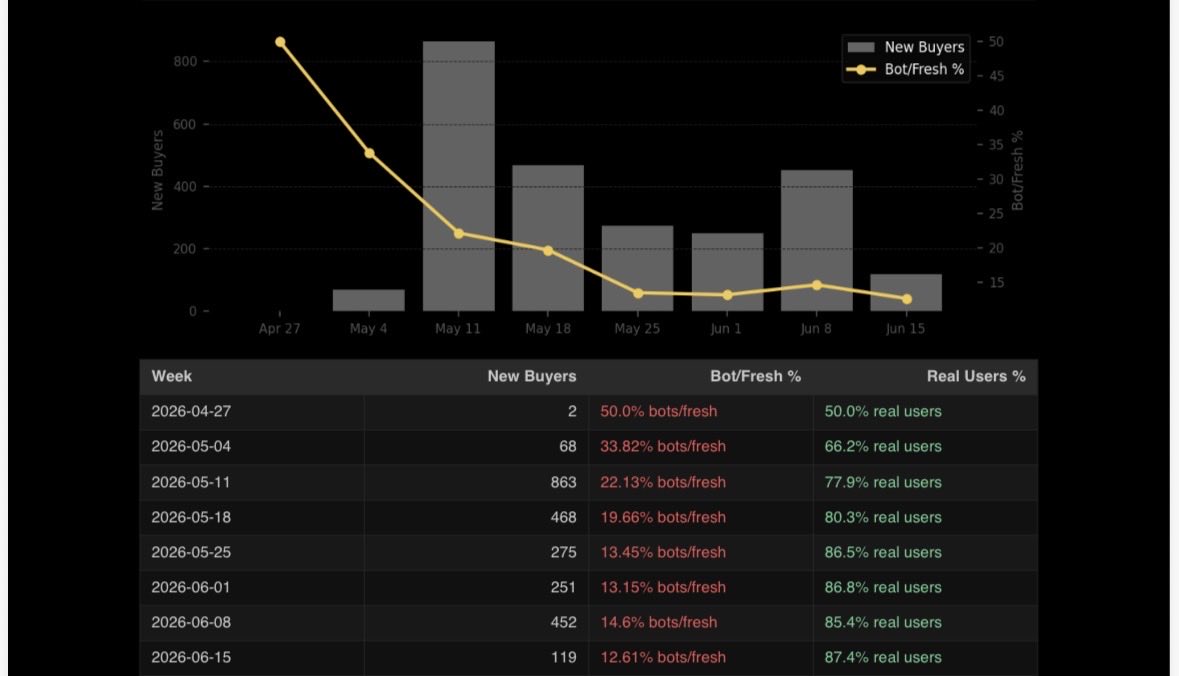Click the Bot/Fresh % legend entry
This screenshot has height=676, width=1179.
[906, 69]
